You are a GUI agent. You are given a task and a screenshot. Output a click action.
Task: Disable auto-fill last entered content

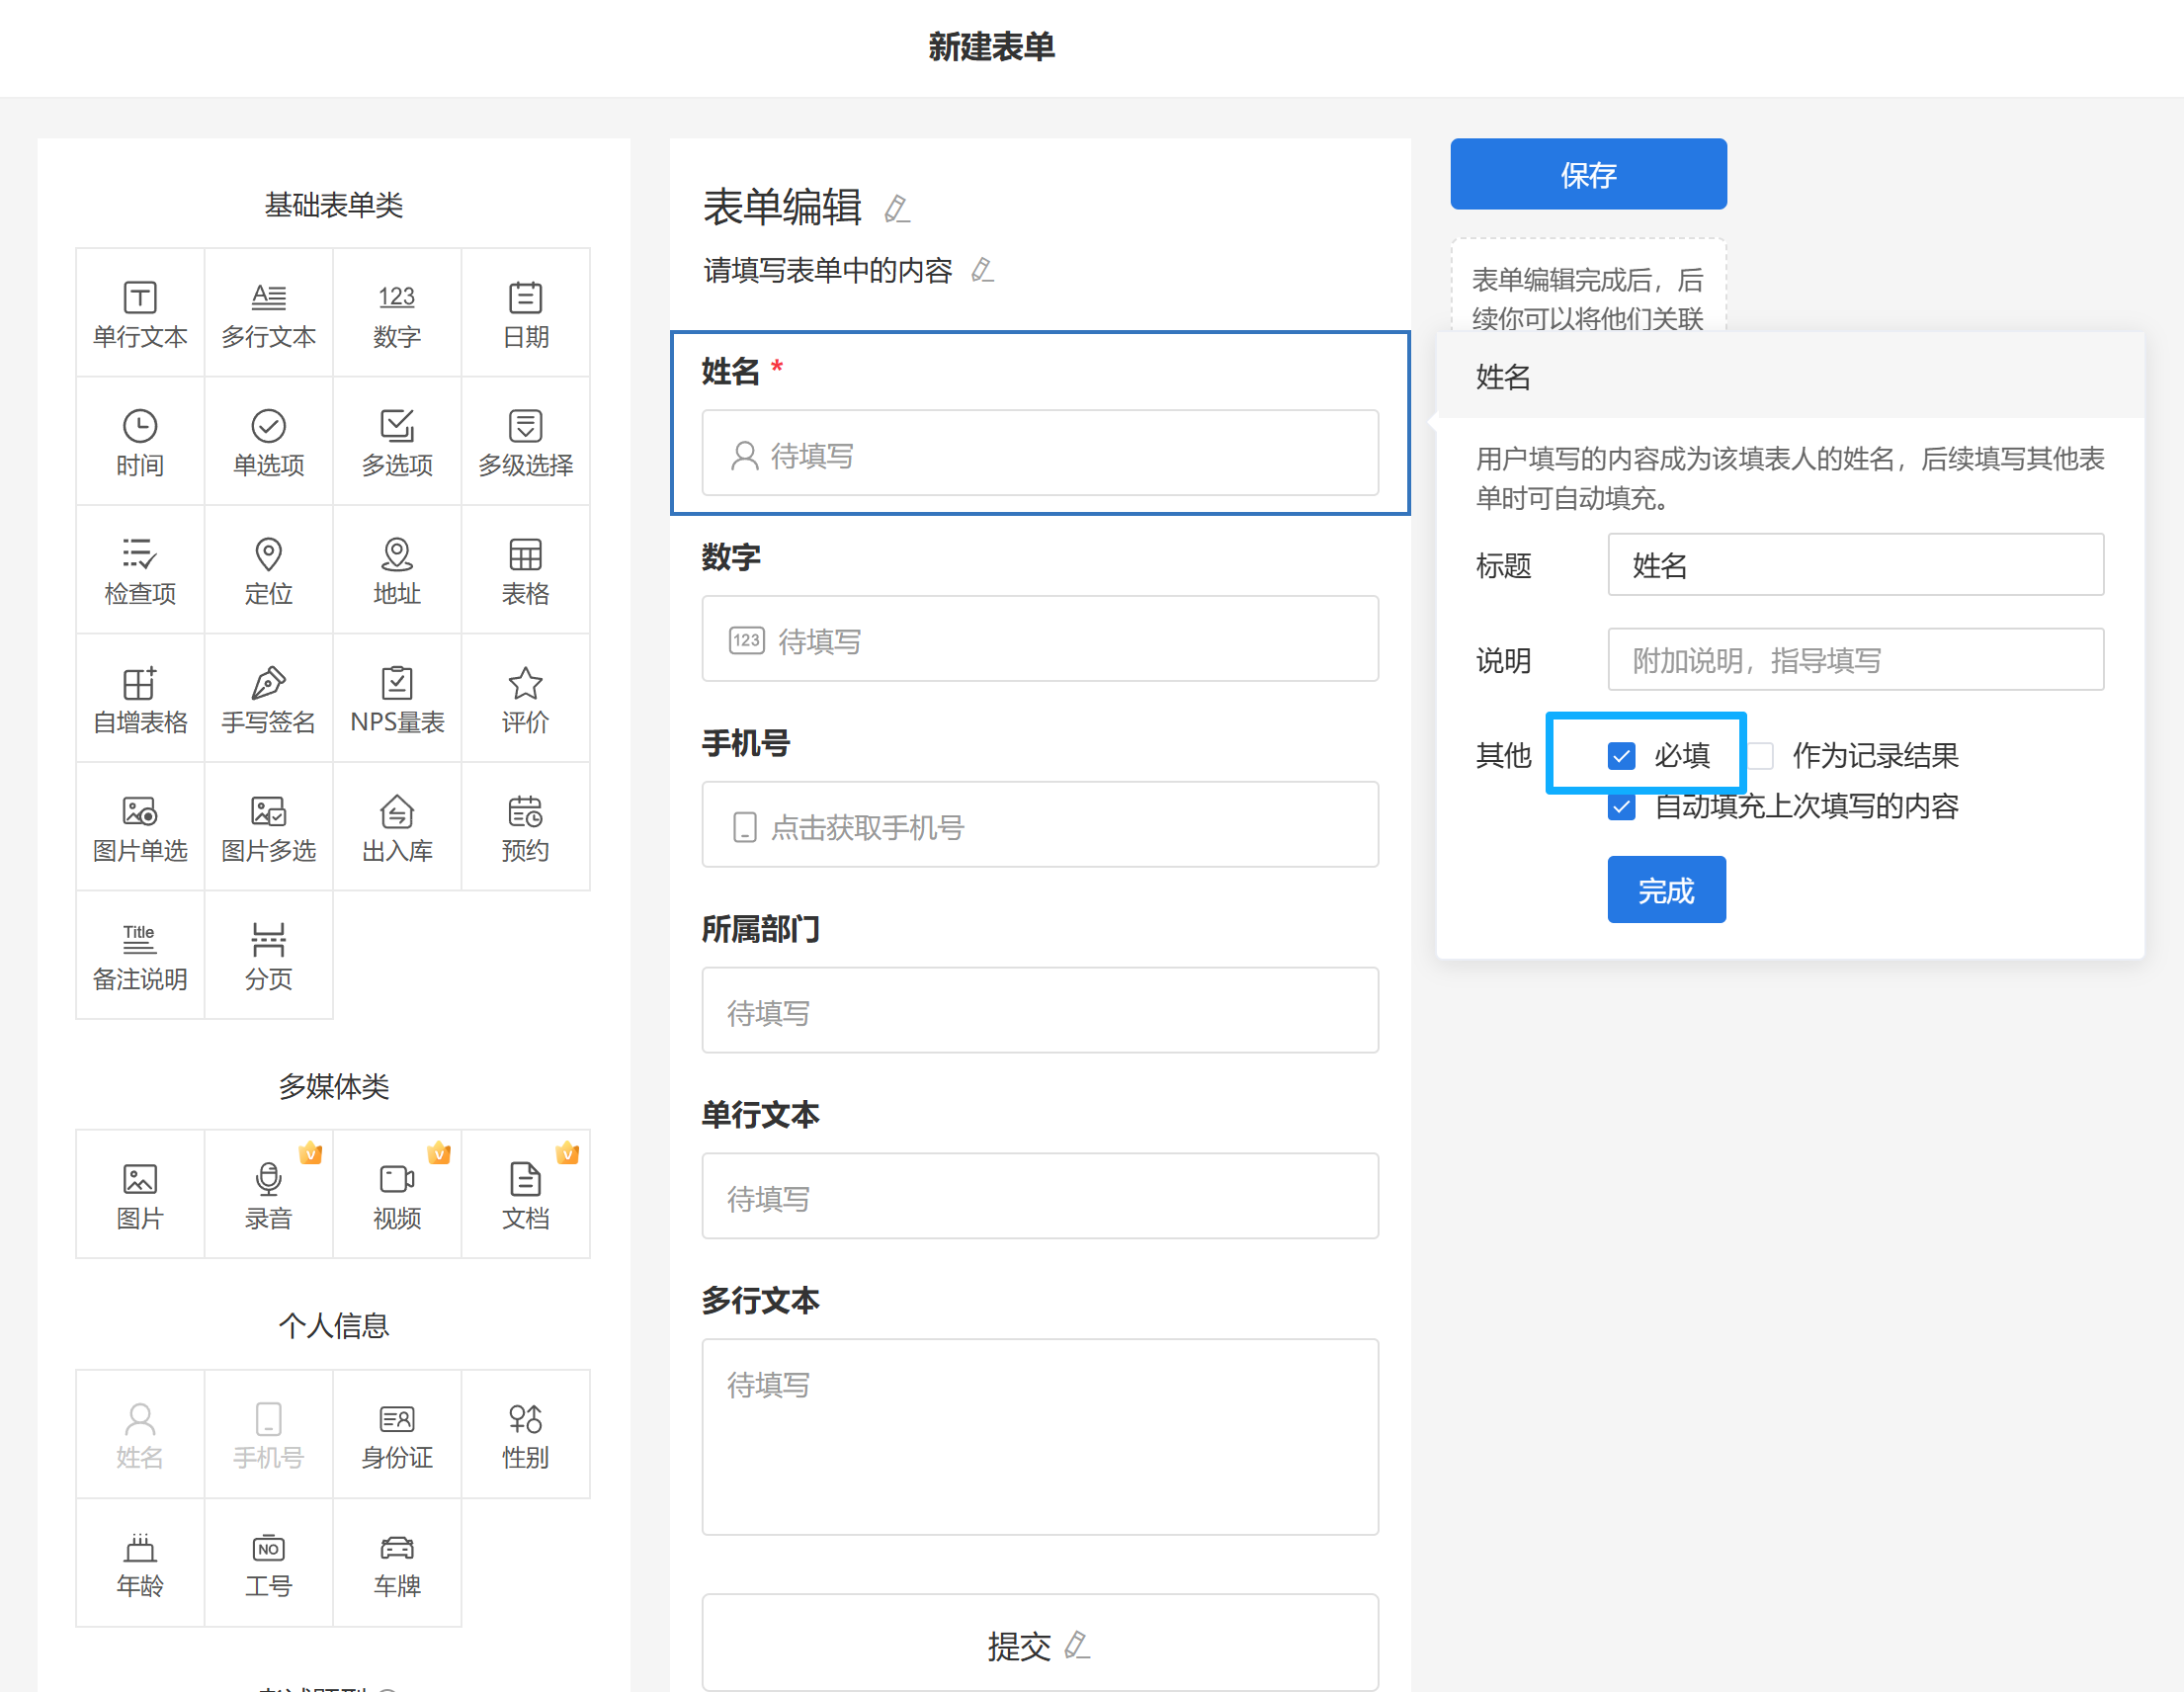click(1621, 807)
